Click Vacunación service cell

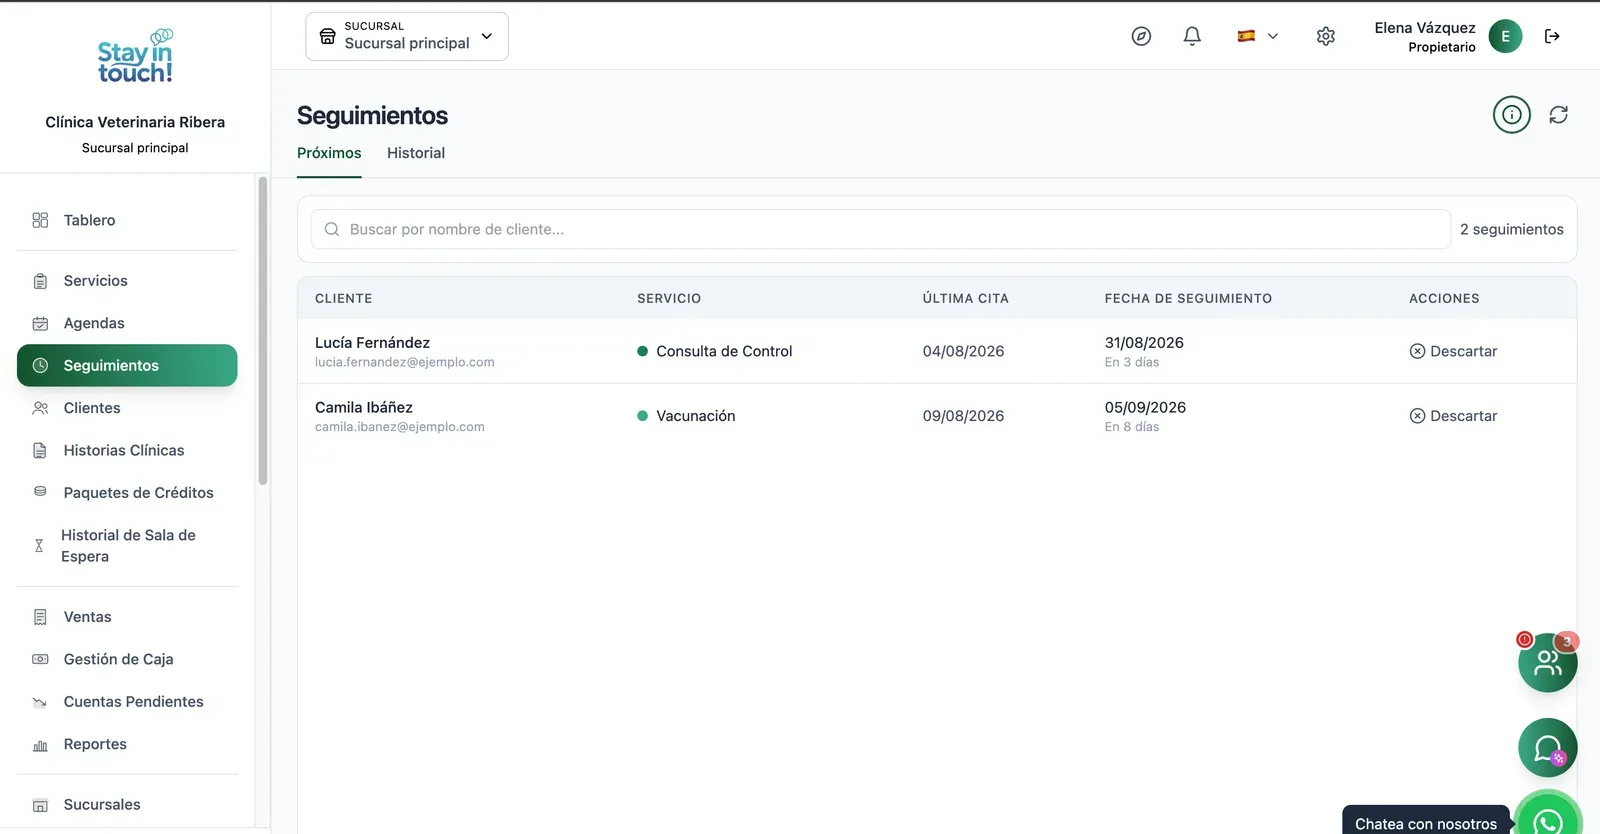click(x=686, y=416)
